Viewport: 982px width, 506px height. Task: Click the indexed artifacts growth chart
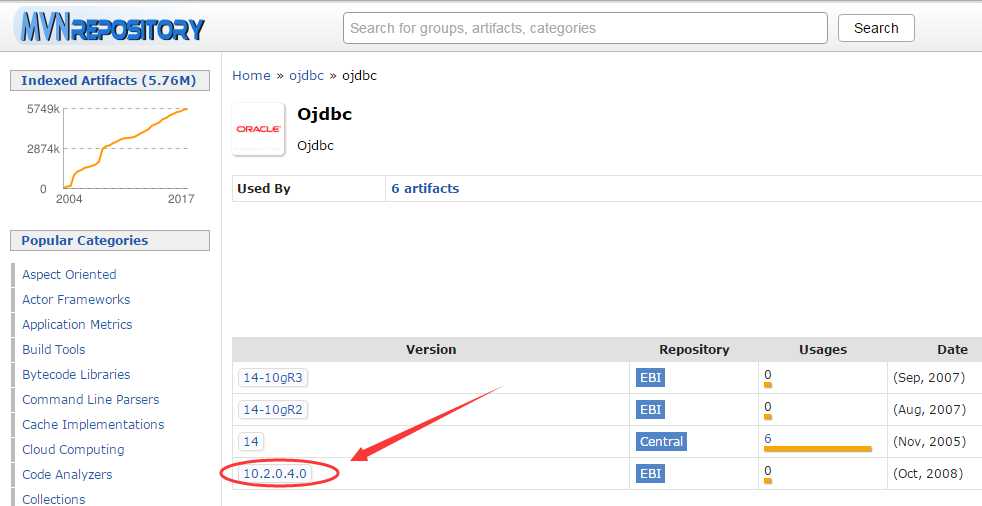pos(110,153)
